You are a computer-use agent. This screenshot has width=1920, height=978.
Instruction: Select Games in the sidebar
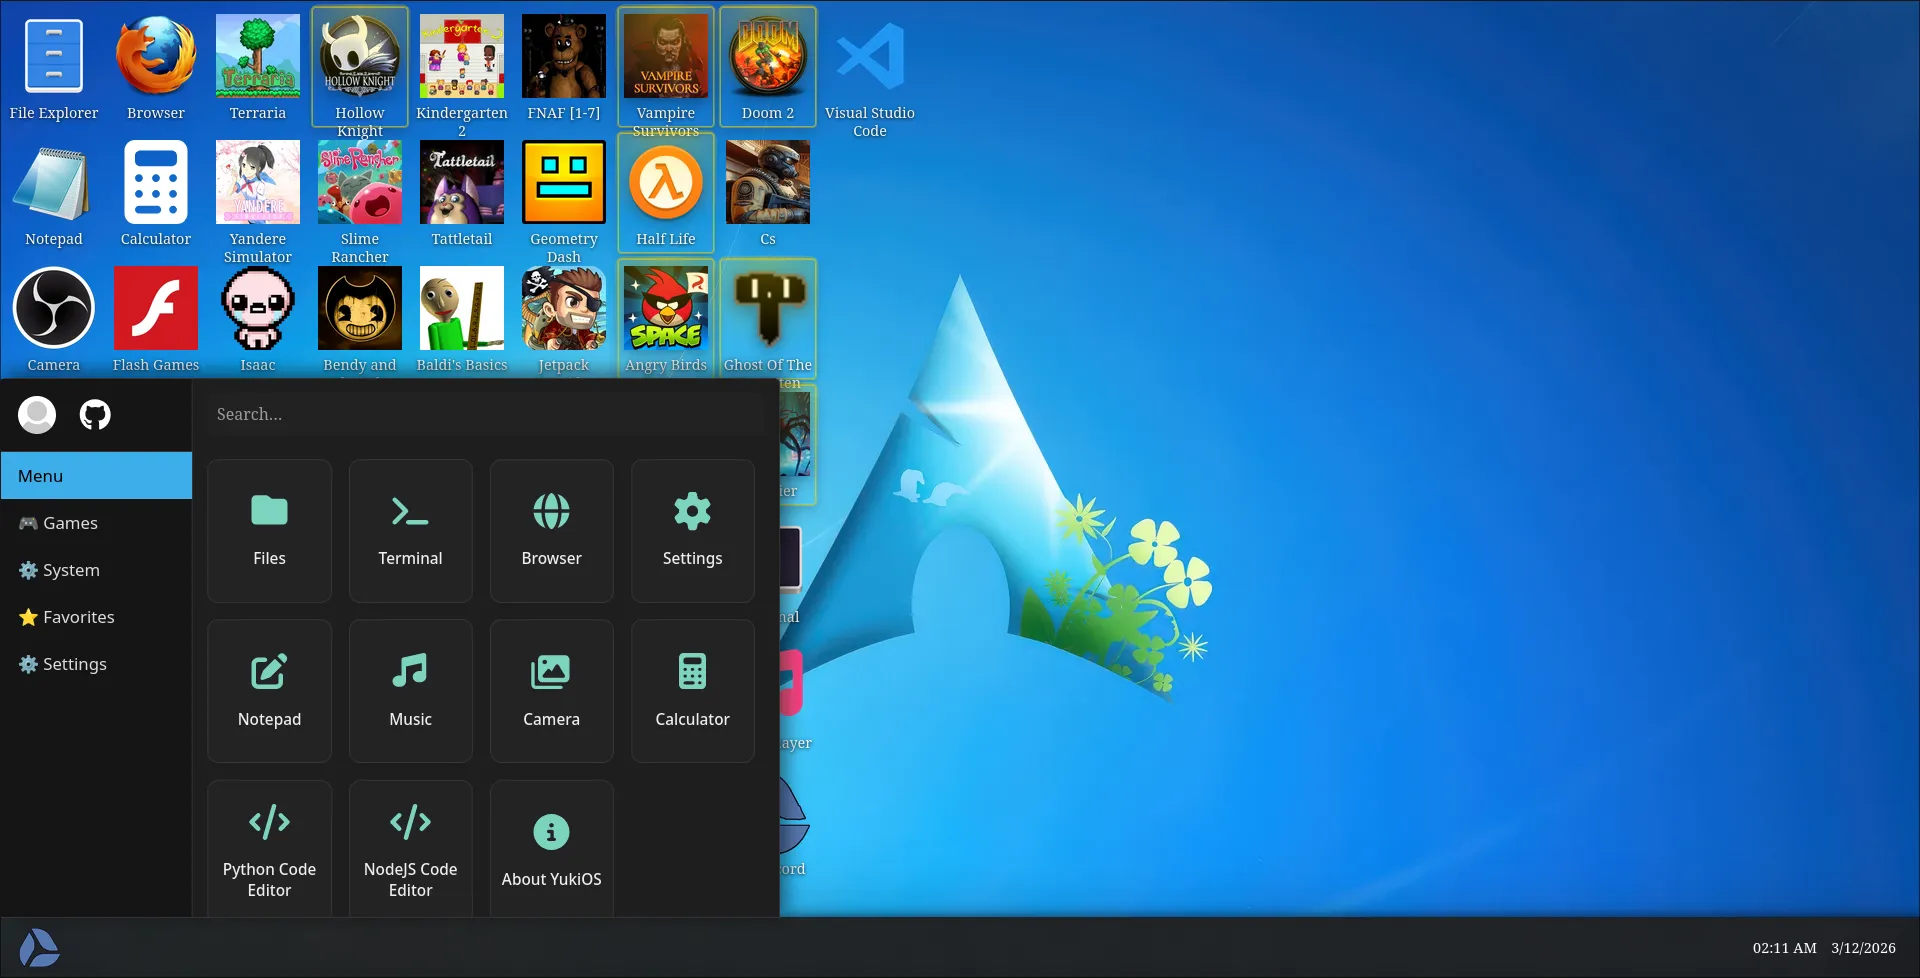(69, 522)
